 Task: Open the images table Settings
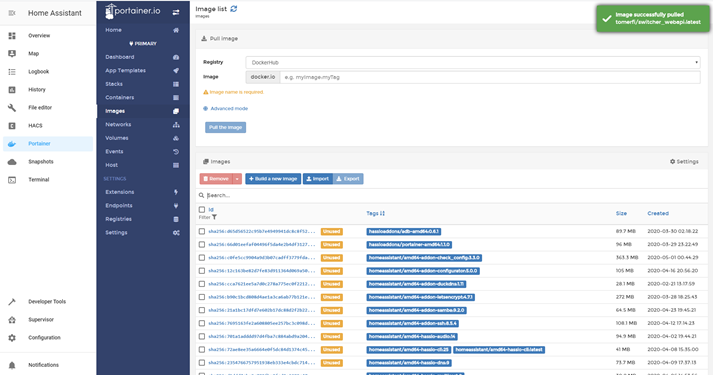click(684, 162)
